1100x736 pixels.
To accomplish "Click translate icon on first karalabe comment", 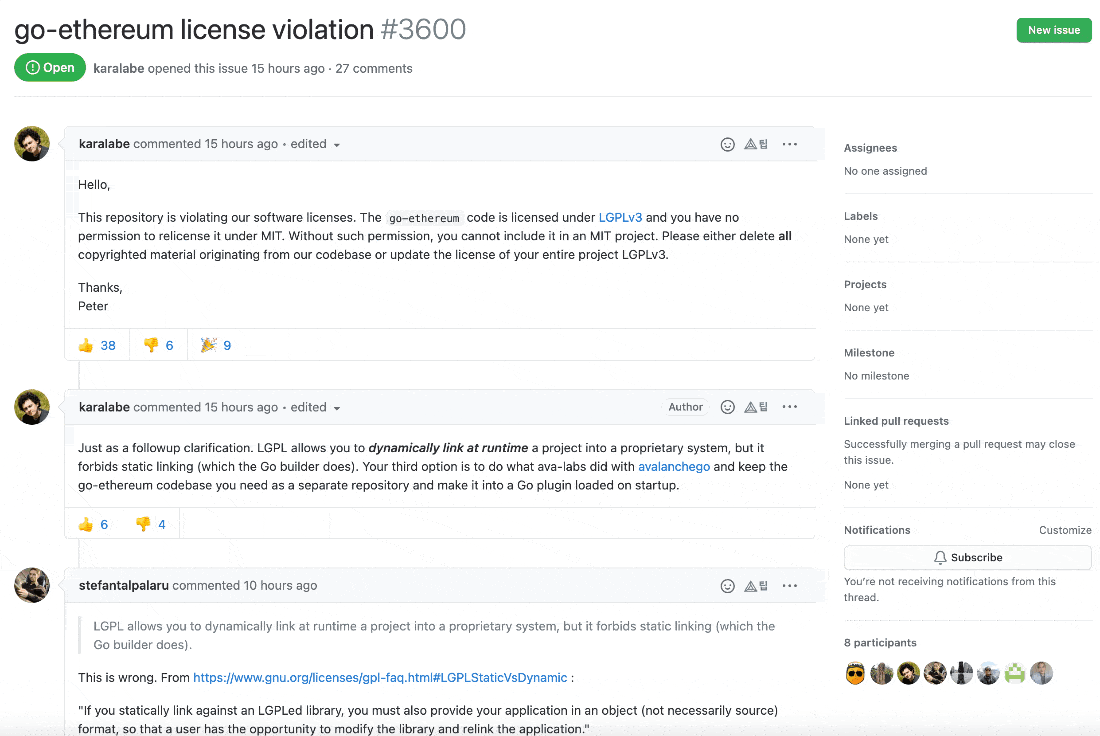I will (x=756, y=144).
